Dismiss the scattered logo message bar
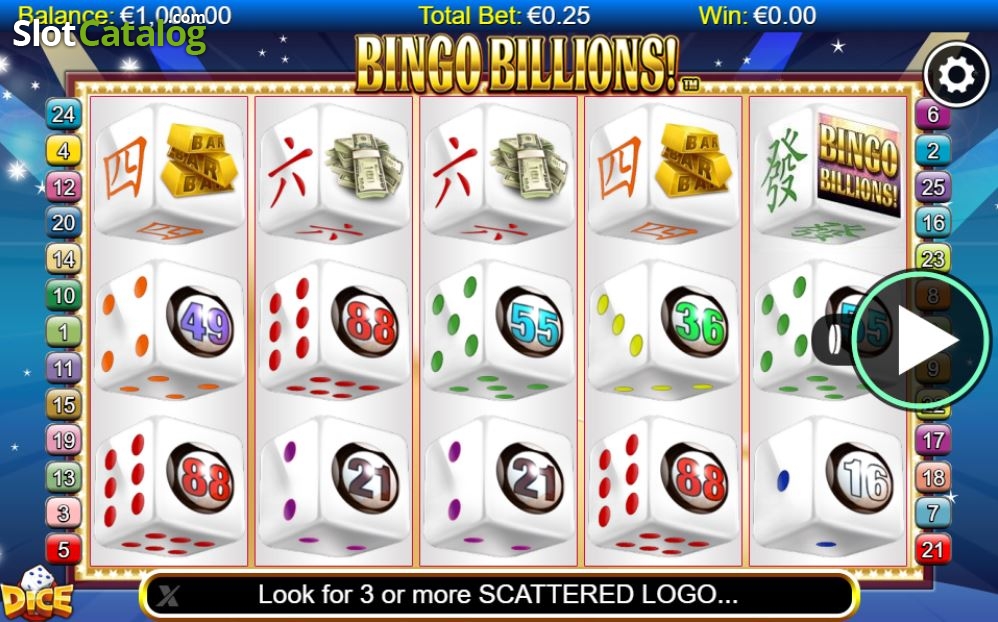This screenshot has height=622, width=998. coord(169,596)
